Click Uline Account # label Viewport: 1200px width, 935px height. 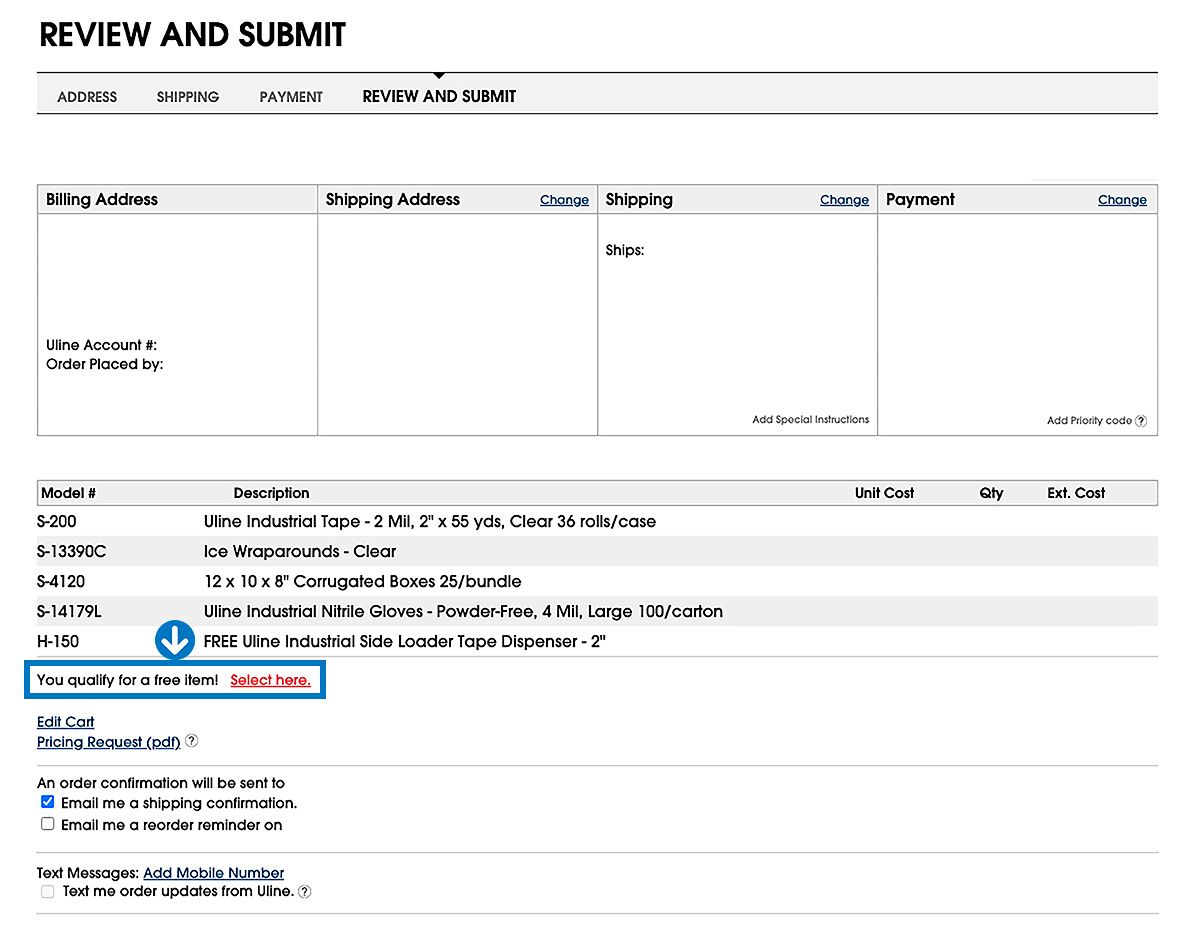point(101,345)
